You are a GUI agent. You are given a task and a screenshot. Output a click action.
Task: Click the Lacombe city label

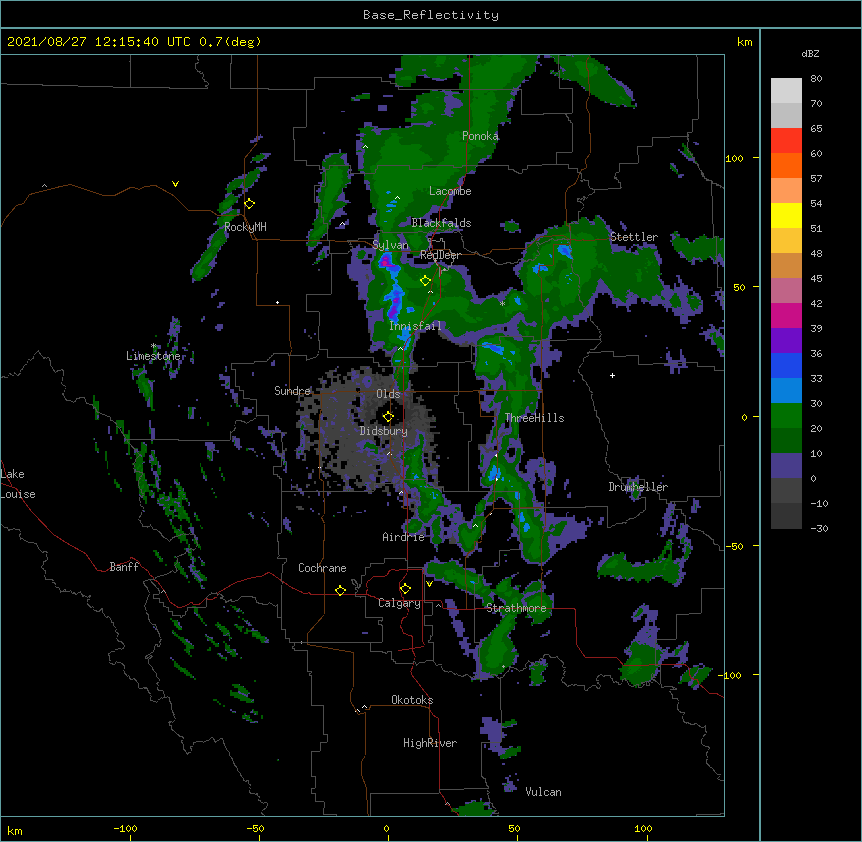point(450,191)
